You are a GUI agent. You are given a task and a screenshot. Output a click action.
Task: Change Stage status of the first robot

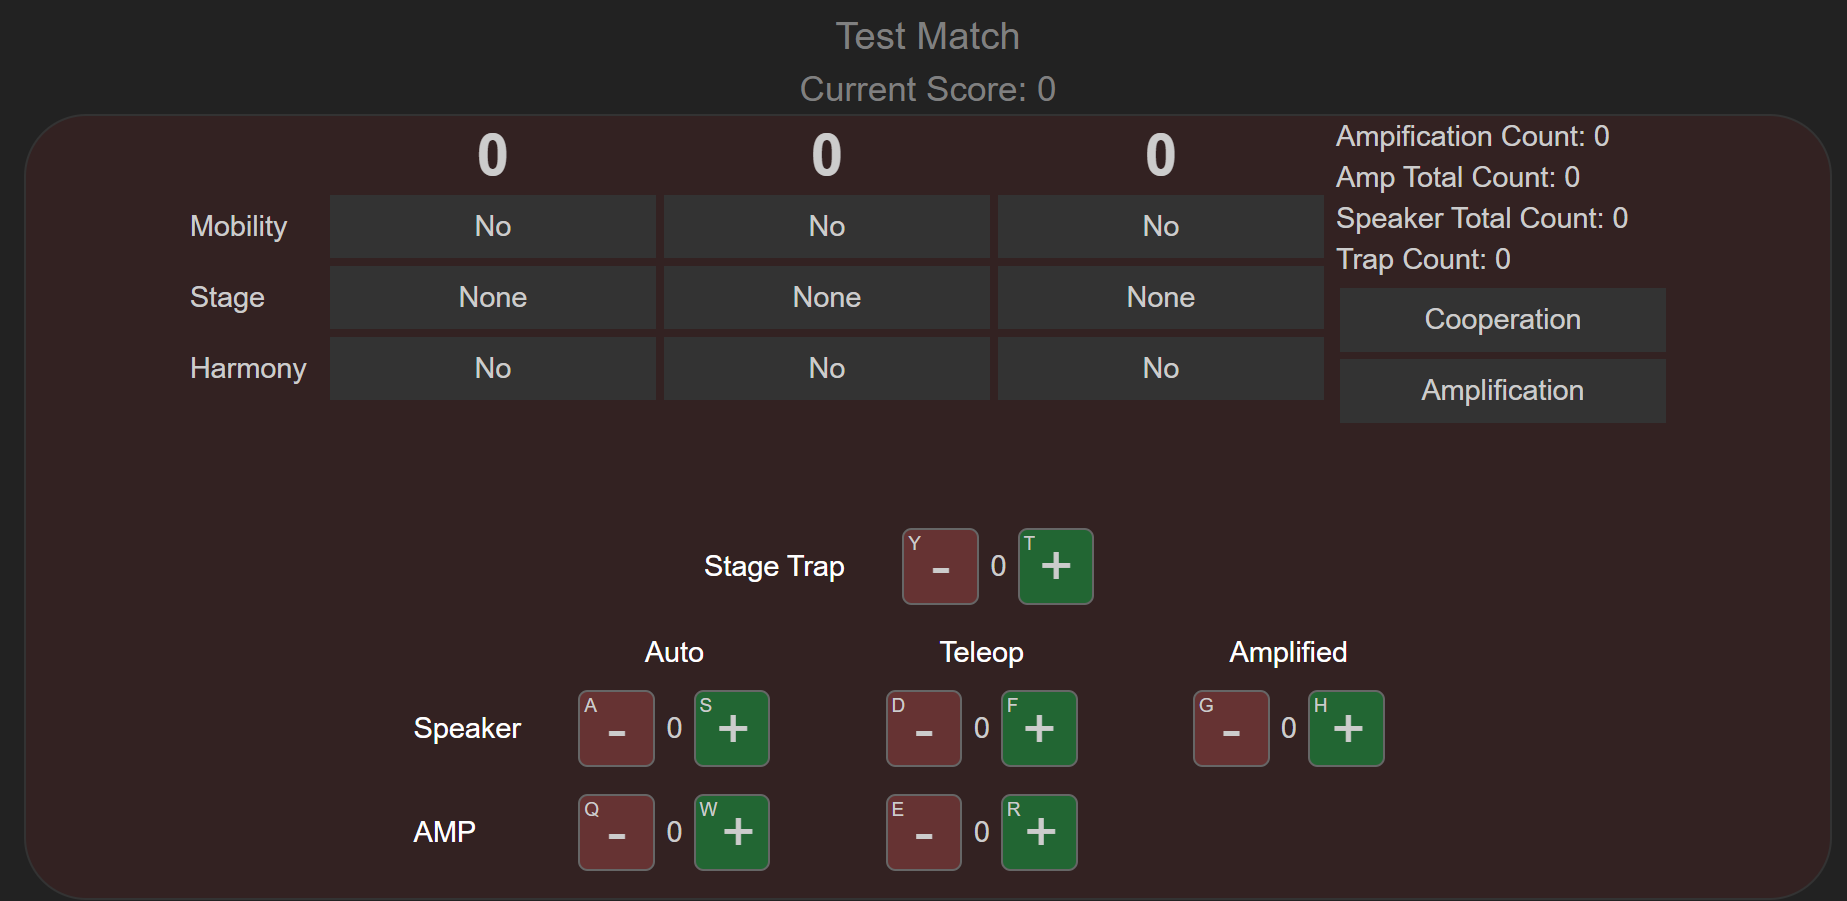[493, 297]
